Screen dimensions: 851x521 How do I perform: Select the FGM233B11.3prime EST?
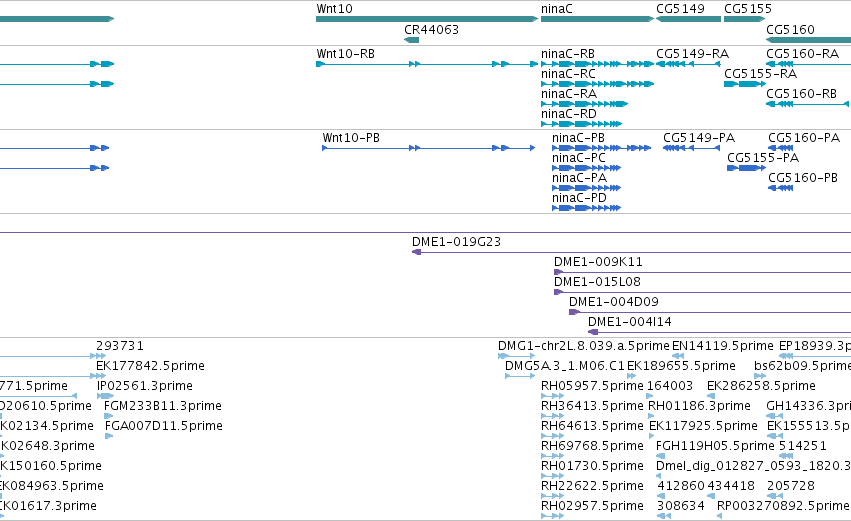(109, 416)
